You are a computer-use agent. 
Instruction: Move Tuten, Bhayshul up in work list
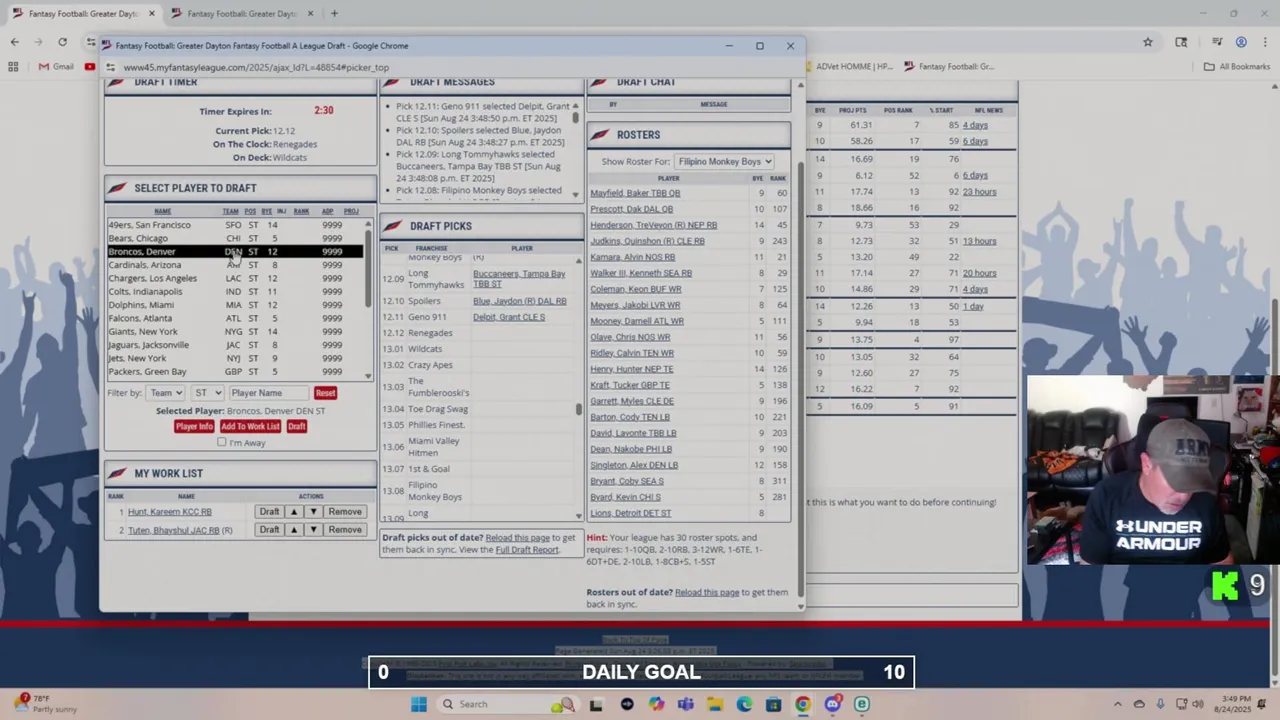(294, 530)
